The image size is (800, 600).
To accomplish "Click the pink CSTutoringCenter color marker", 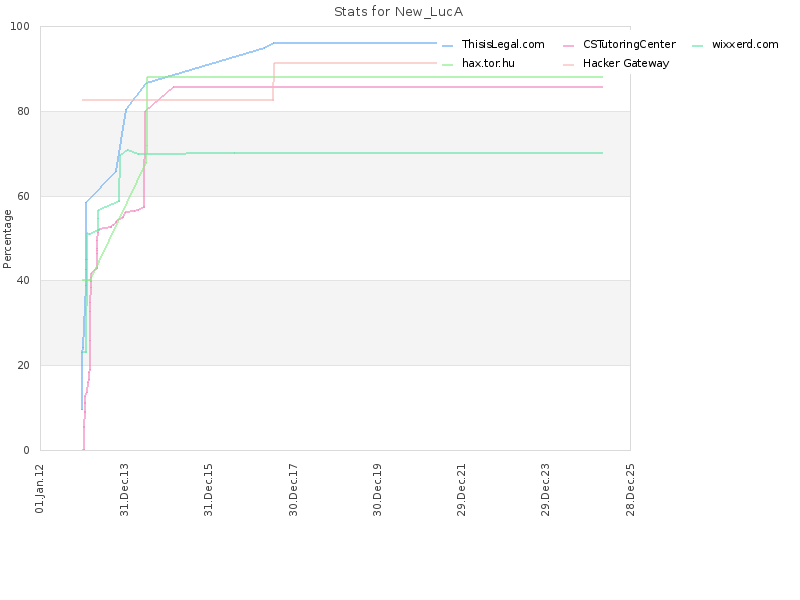I will (569, 46).
